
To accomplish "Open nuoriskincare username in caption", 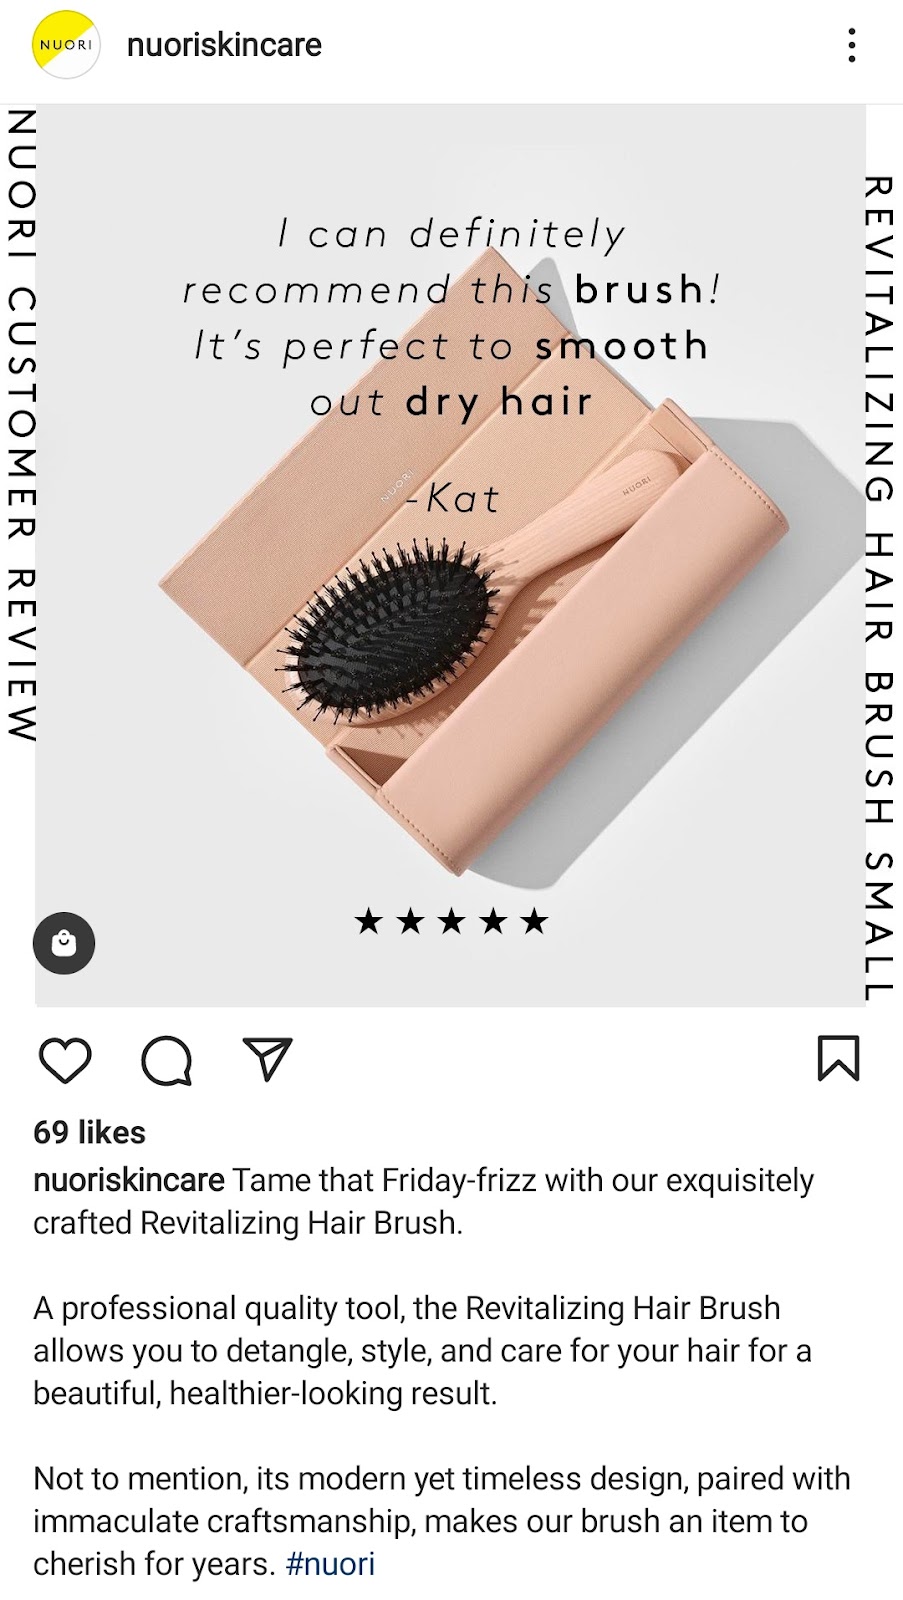I will coord(129,1180).
